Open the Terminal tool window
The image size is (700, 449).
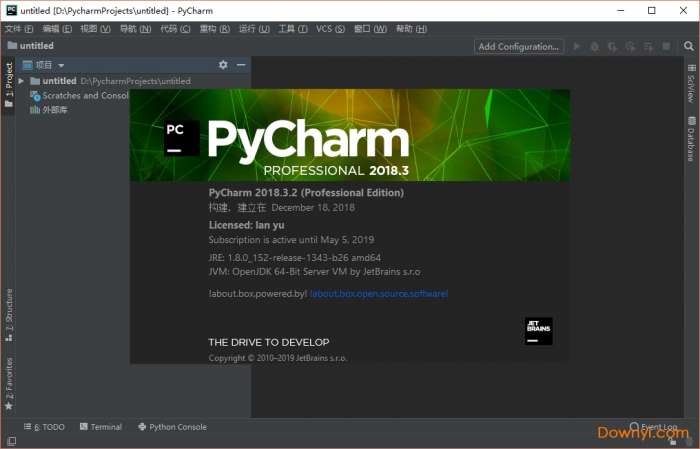100,427
